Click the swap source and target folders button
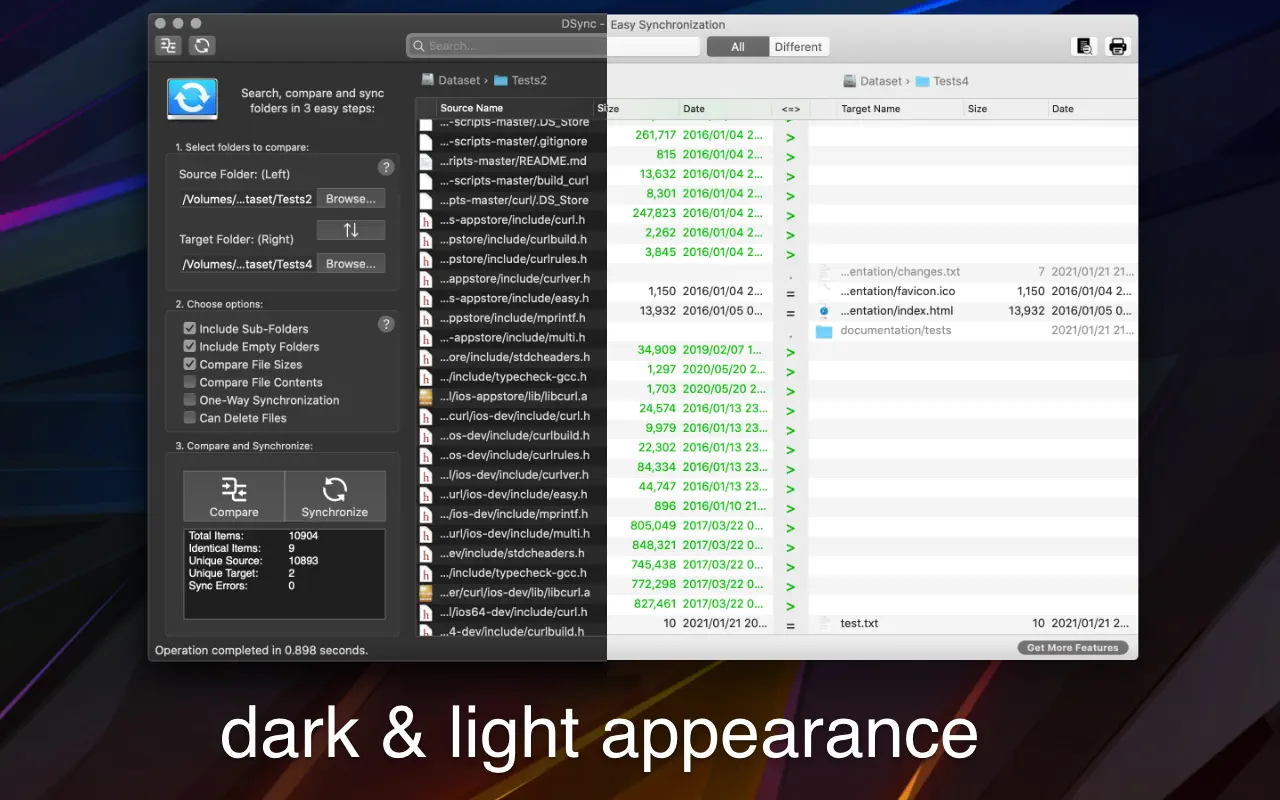1280x800 pixels. [x=351, y=230]
